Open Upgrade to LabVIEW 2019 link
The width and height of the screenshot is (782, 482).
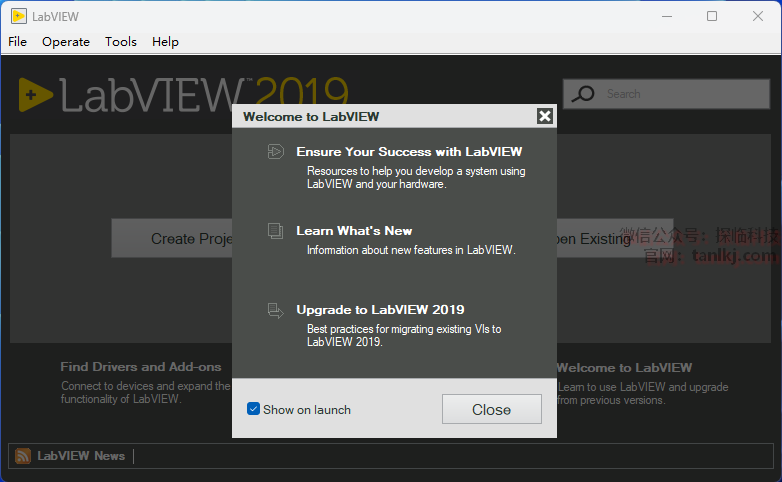click(380, 310)
